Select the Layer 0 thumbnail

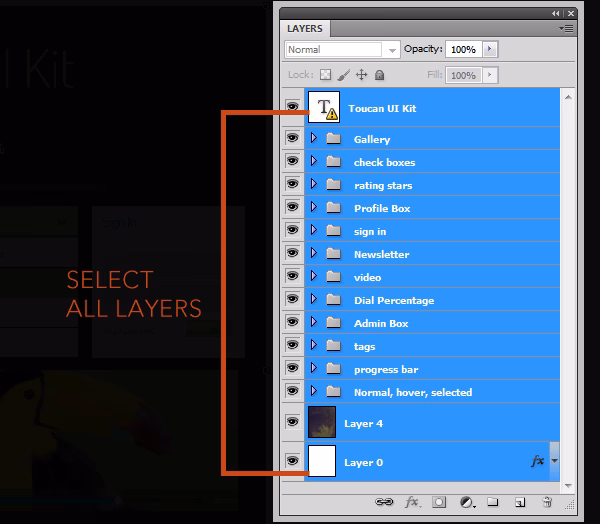[323, 462]
